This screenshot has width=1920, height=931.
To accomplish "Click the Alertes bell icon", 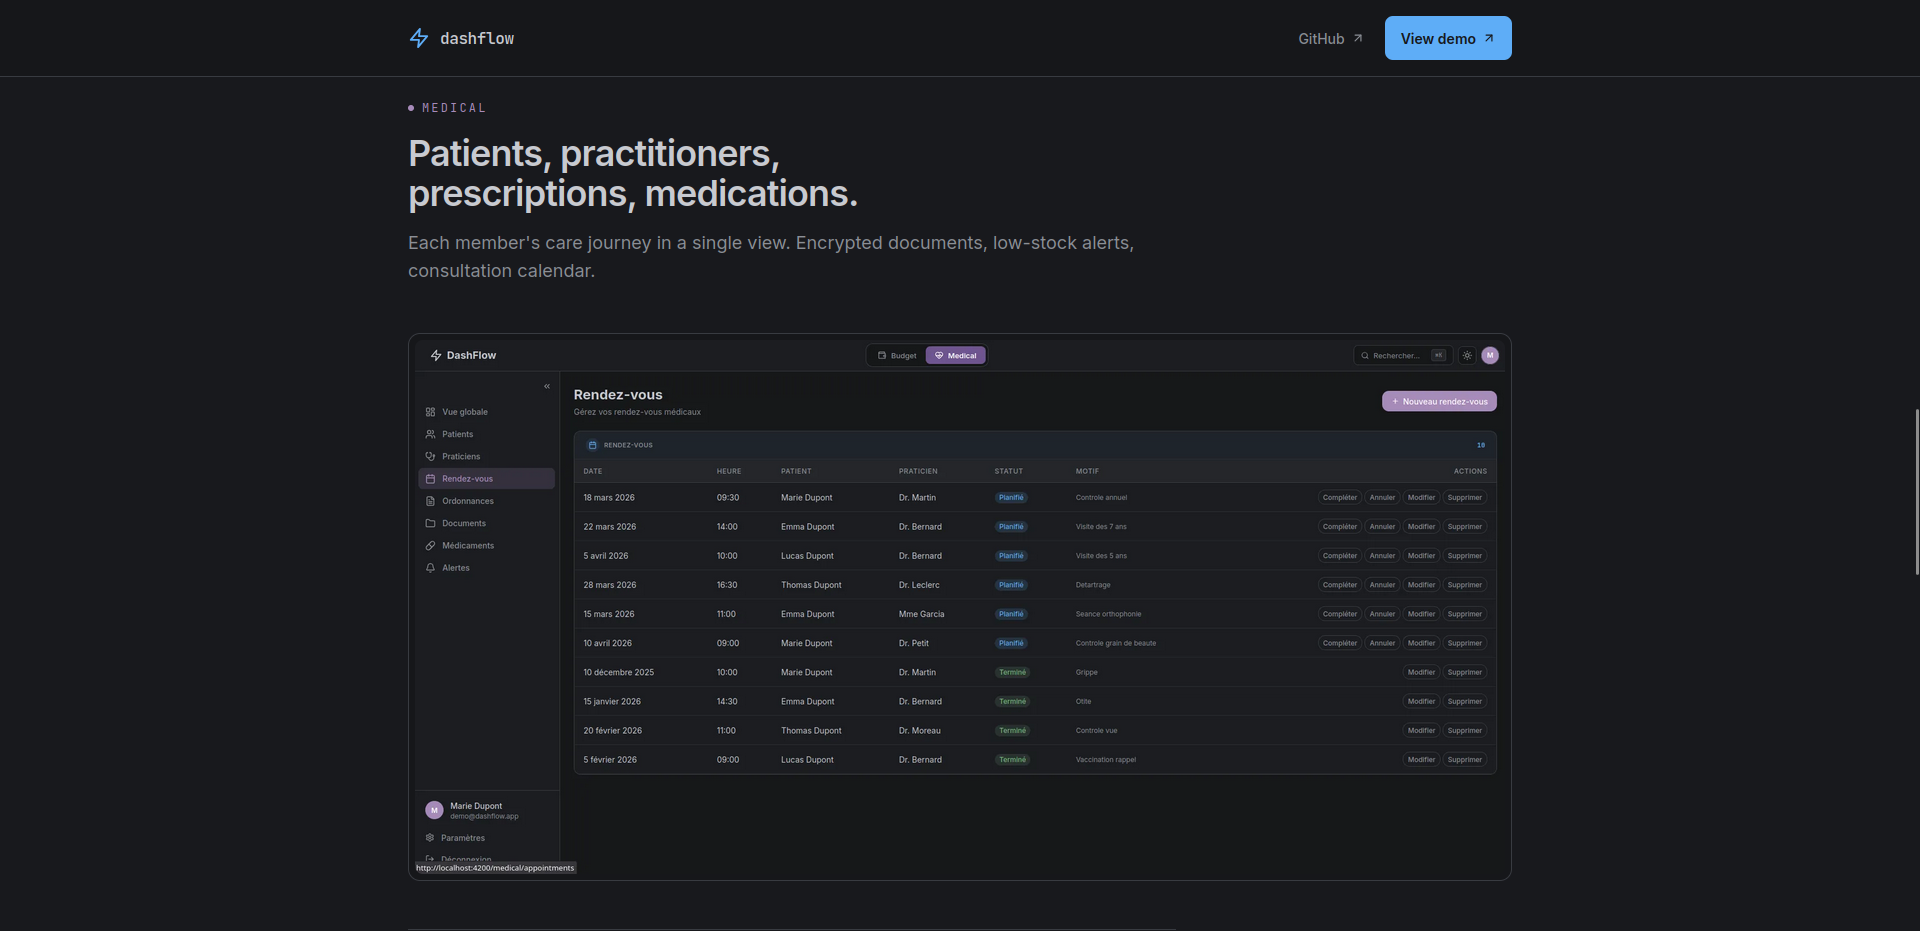I will pyautogui.click(x=430, y=567).
